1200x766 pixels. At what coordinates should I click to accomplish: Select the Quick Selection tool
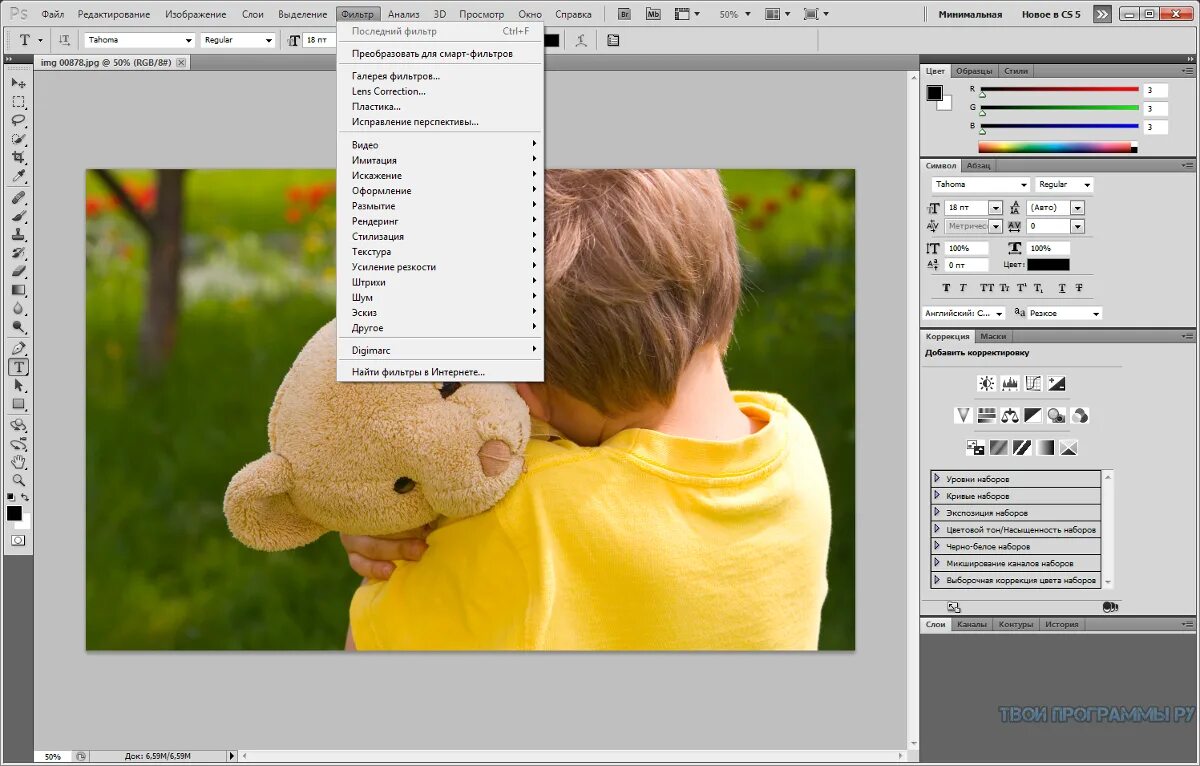(x=18, y=139)
